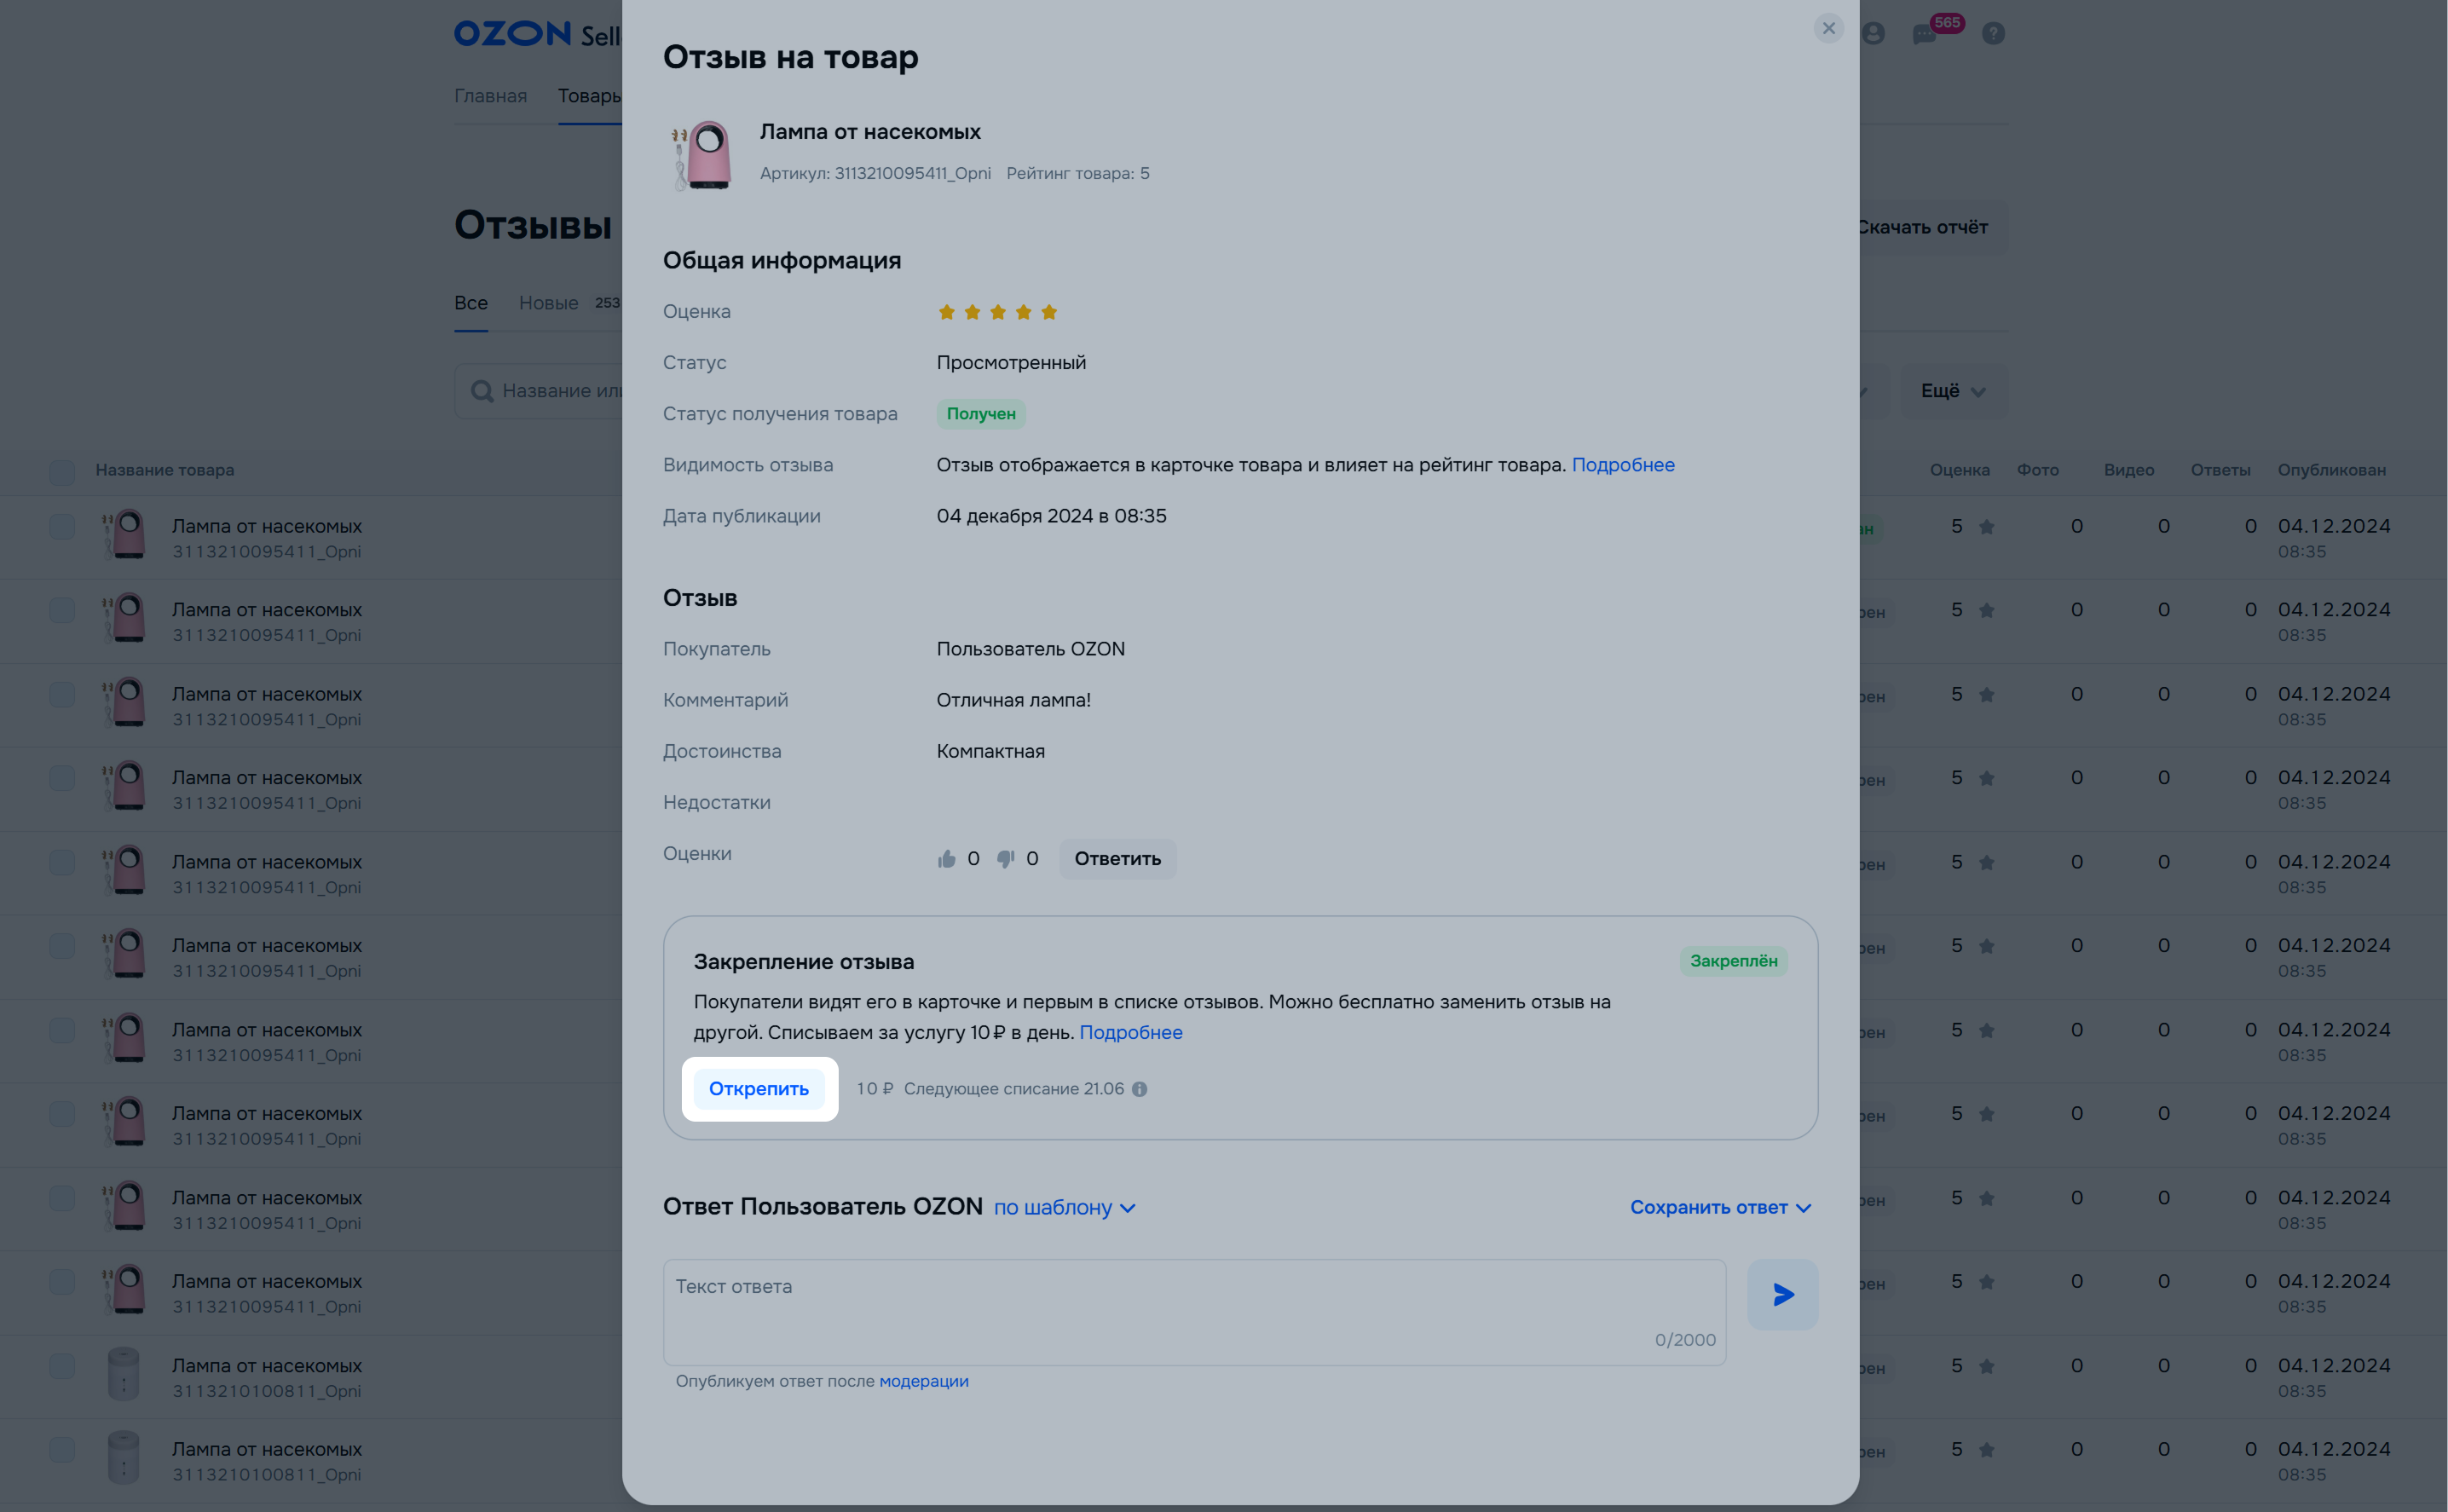Open info tooltip next to next charge date

pos(1139,1089)
